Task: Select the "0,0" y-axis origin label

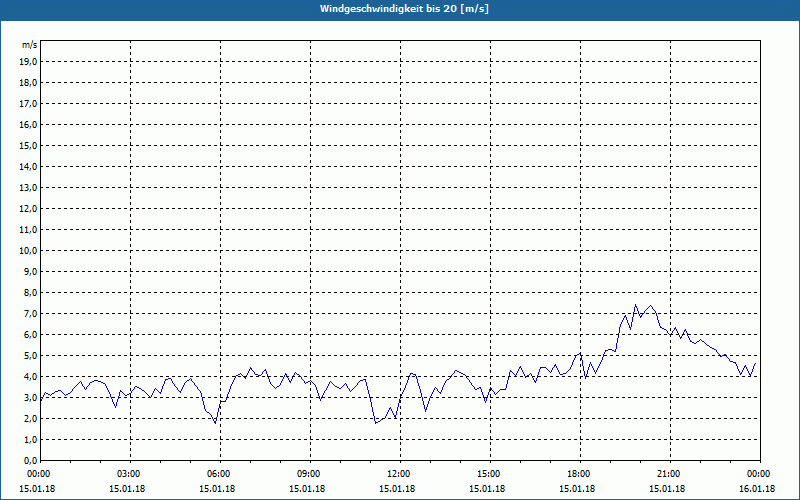Action: coord(30,461)
